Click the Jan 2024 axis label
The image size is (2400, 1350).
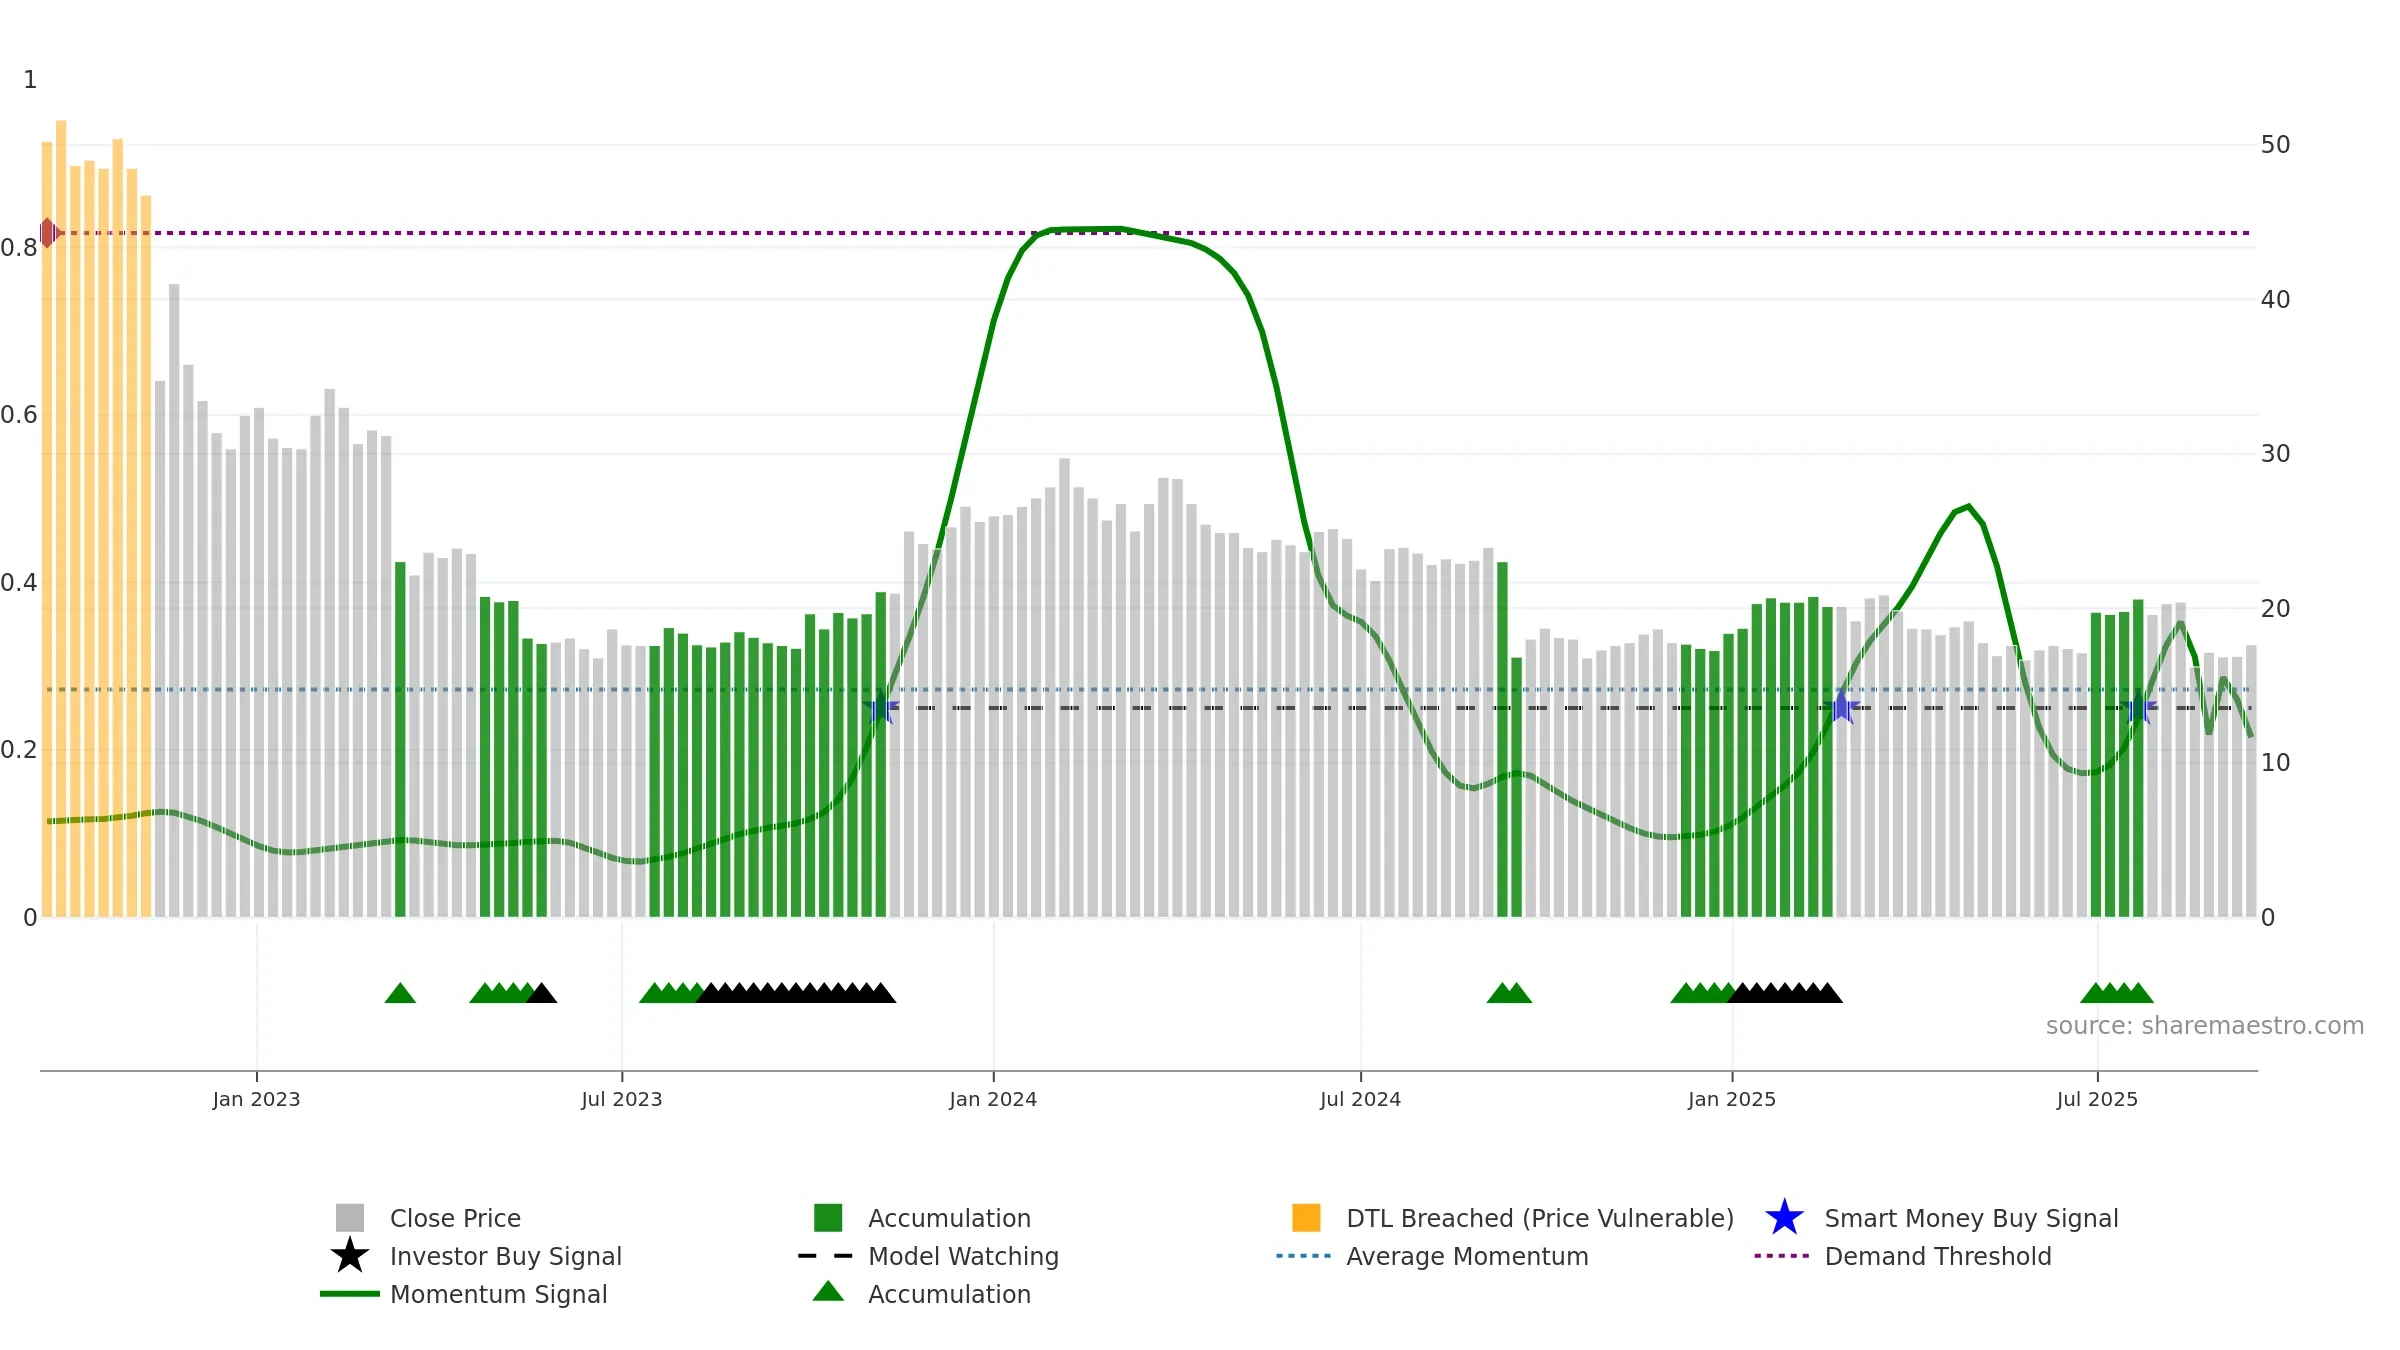[993, 1100]
